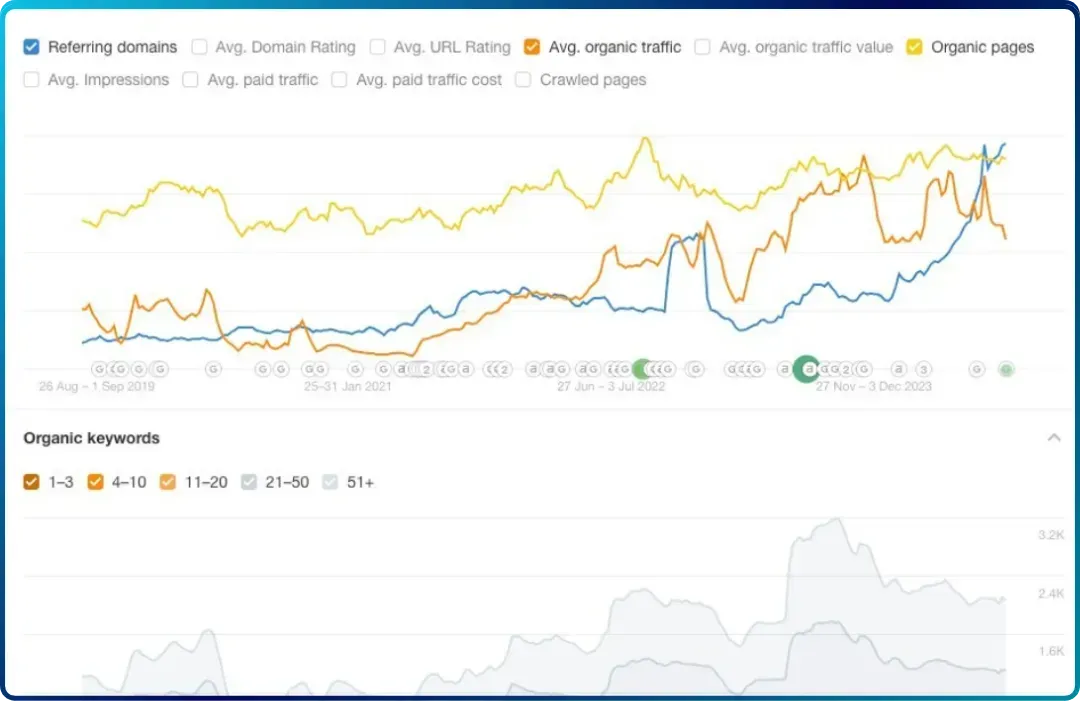1080x705 pixels.
Task: Toggle the 4–10 keyword position checkbox
Action: [96, 482]
